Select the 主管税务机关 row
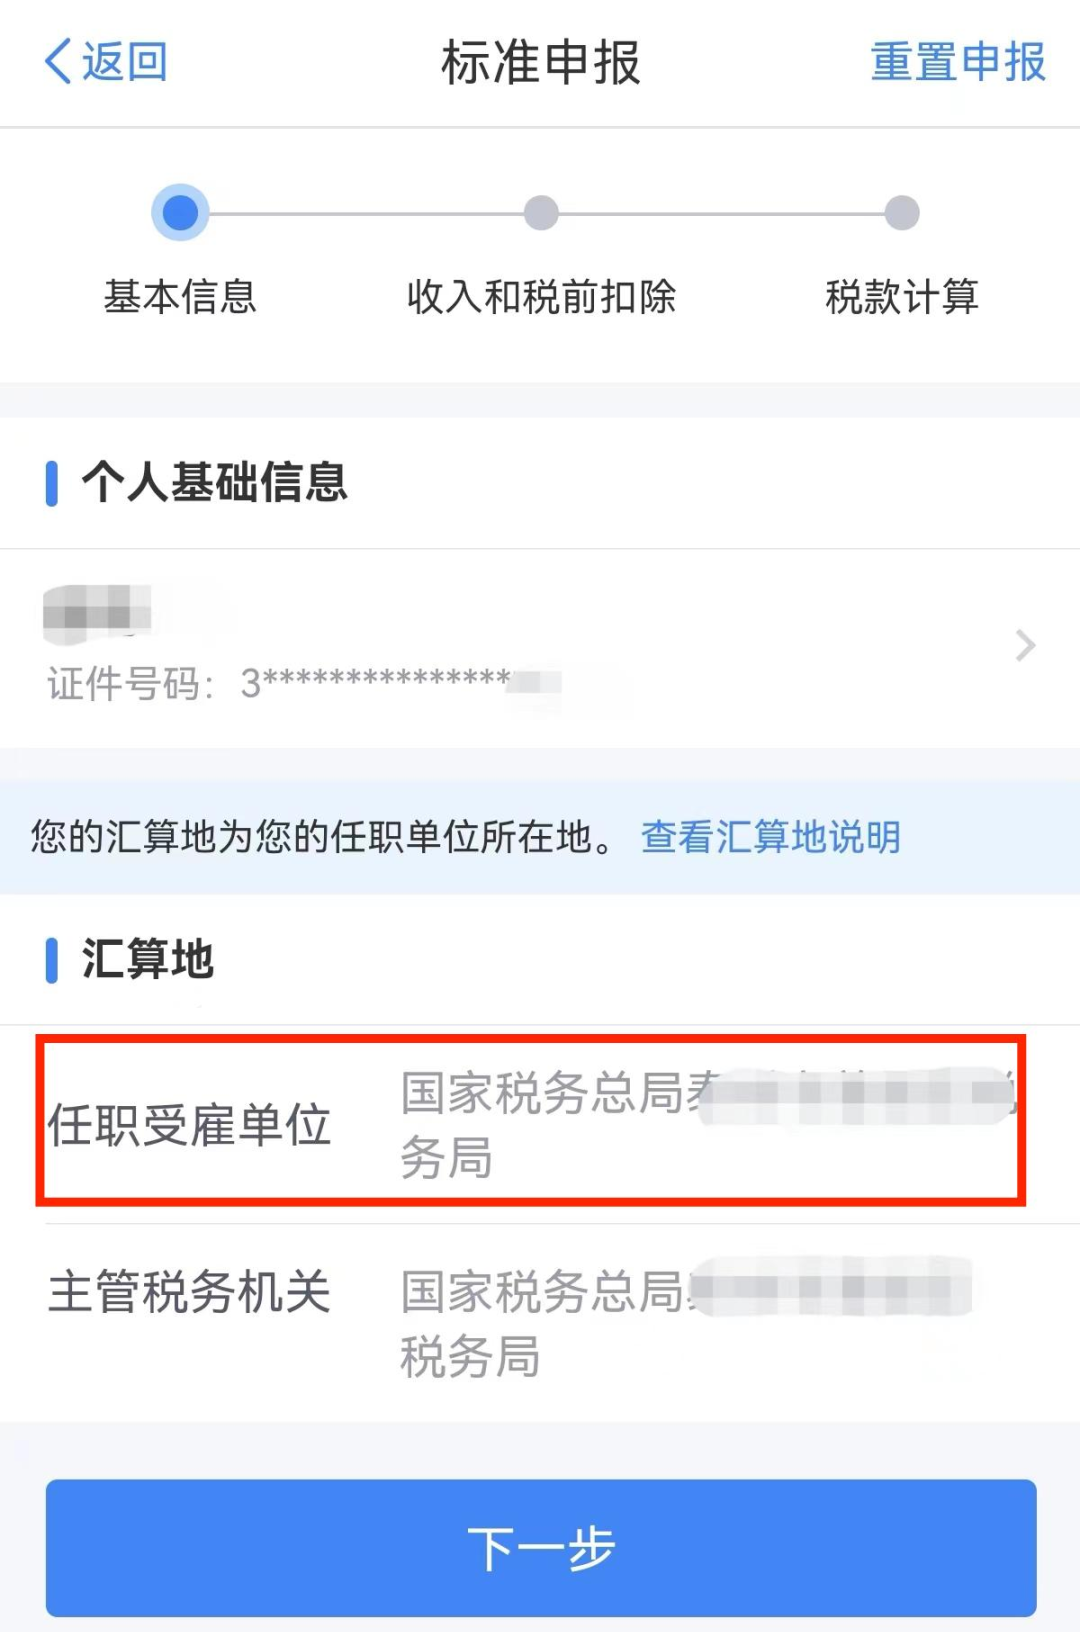Screen dimensions: 1080x1632 [540, 1323]
